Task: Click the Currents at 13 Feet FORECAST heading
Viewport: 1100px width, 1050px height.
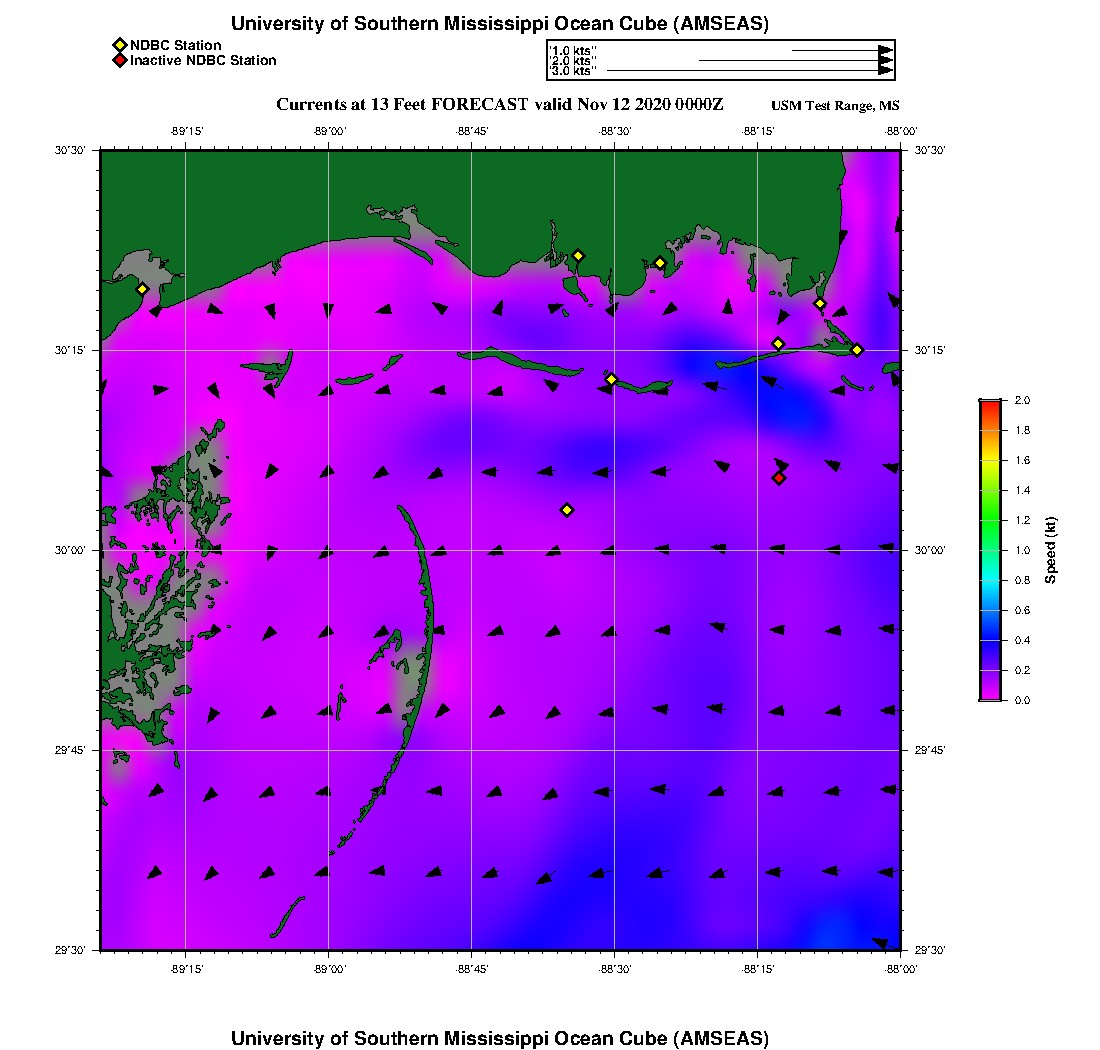Action: (500, 105)
